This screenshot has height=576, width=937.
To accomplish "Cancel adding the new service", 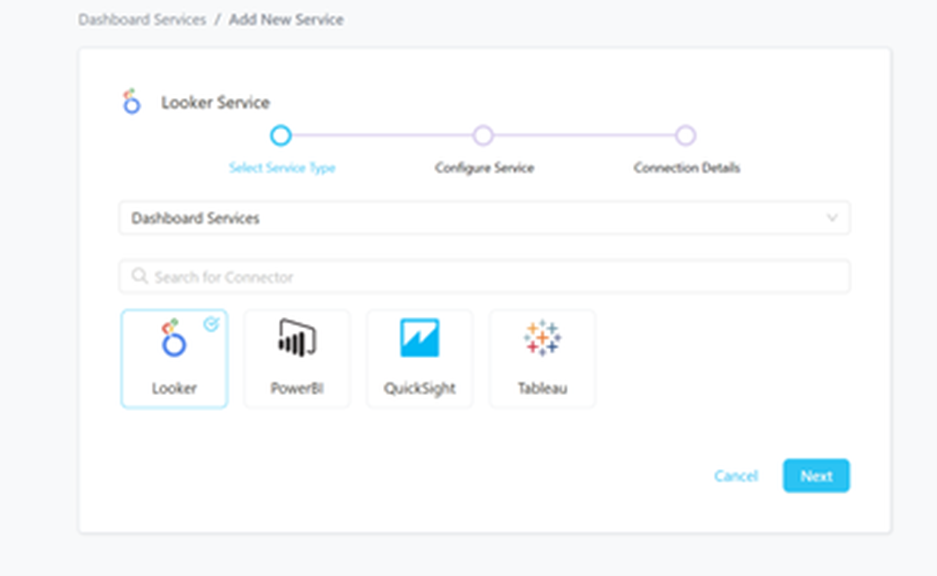I will (x=736, y=476).
